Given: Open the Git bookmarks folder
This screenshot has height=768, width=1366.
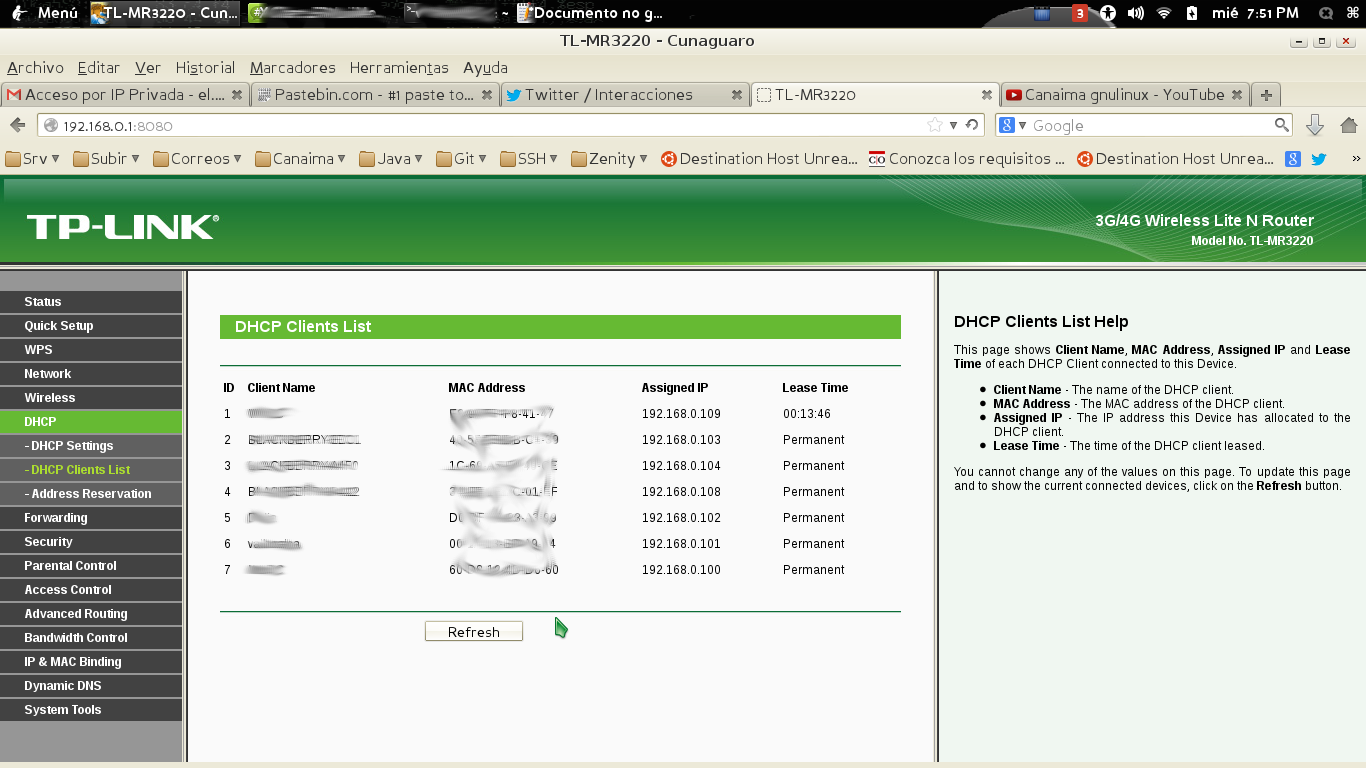Looking at the screenshot, I should point(463,159).
